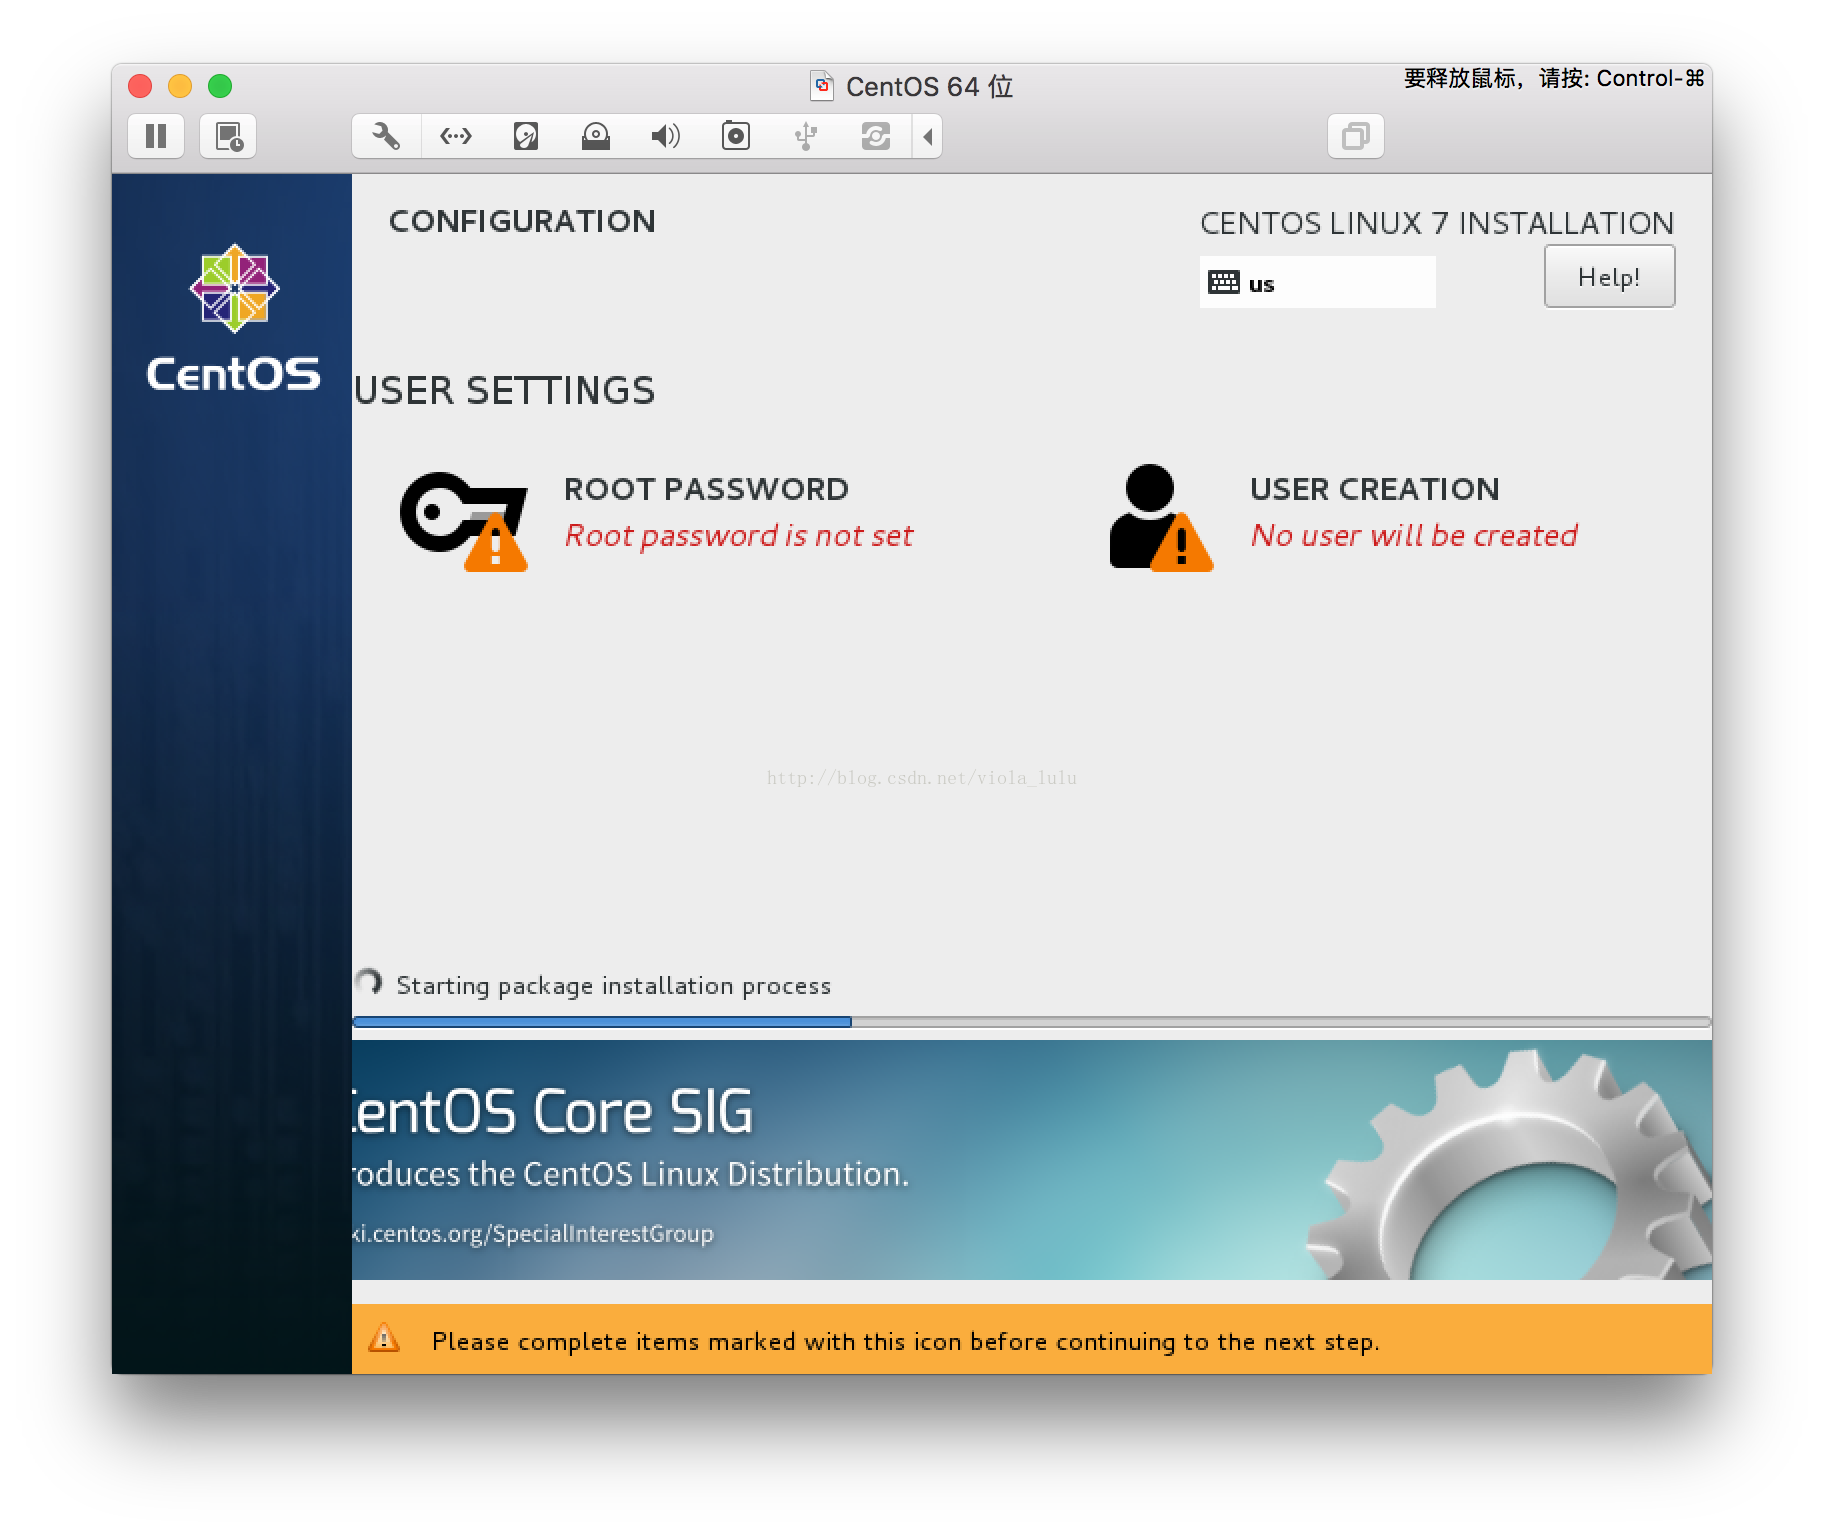This screenshot has height=1534, width=1824.
Task: Click the installation progress bar
Action: (x=1032, y=1022)
